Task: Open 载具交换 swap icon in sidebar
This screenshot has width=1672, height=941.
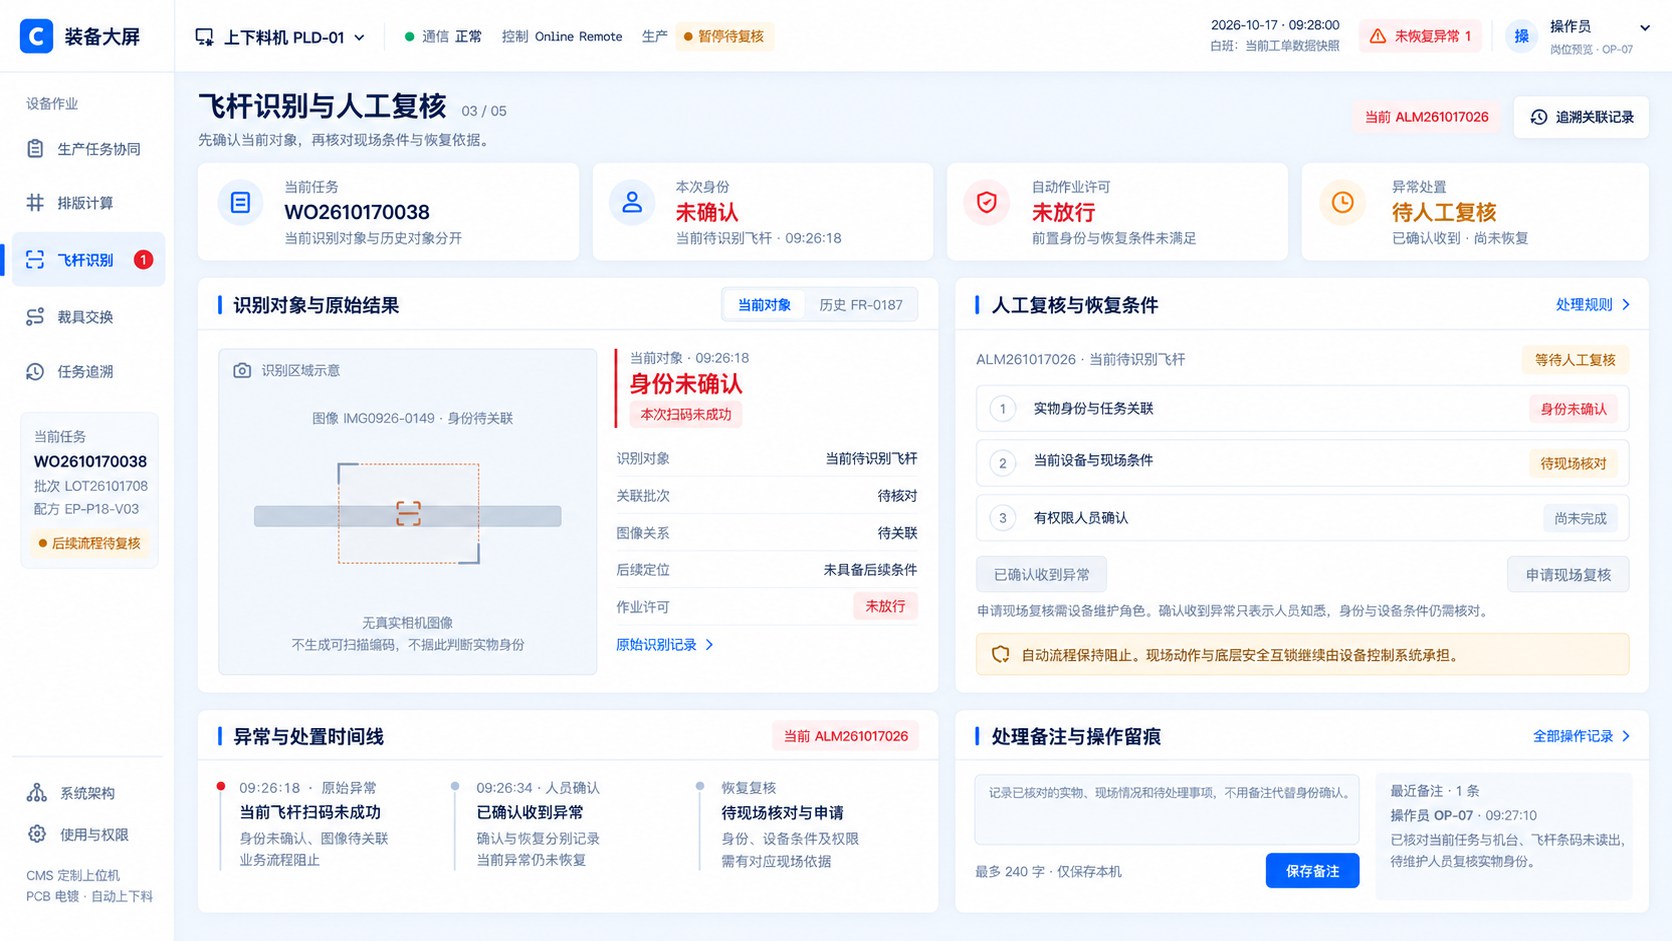Action: click(x=35, y=317)
